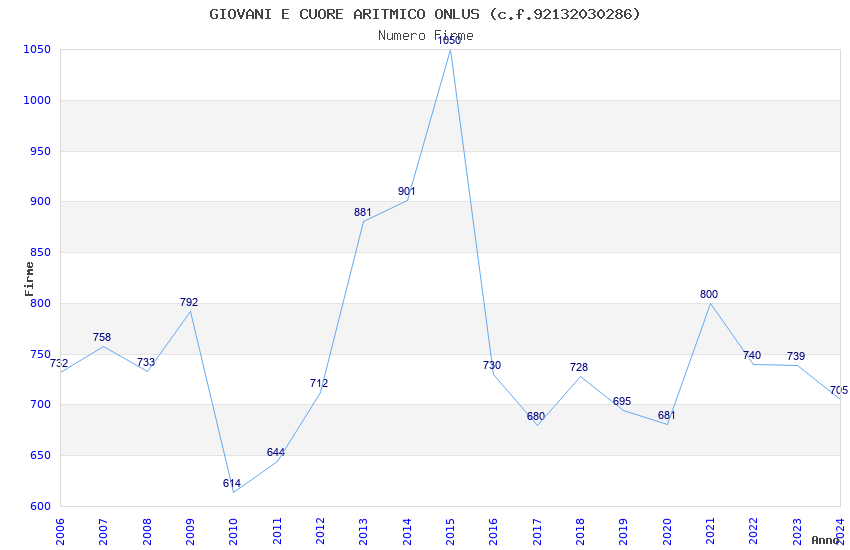Click y-axis tick value 850
The image size is (850, 550).
[40, 253]
